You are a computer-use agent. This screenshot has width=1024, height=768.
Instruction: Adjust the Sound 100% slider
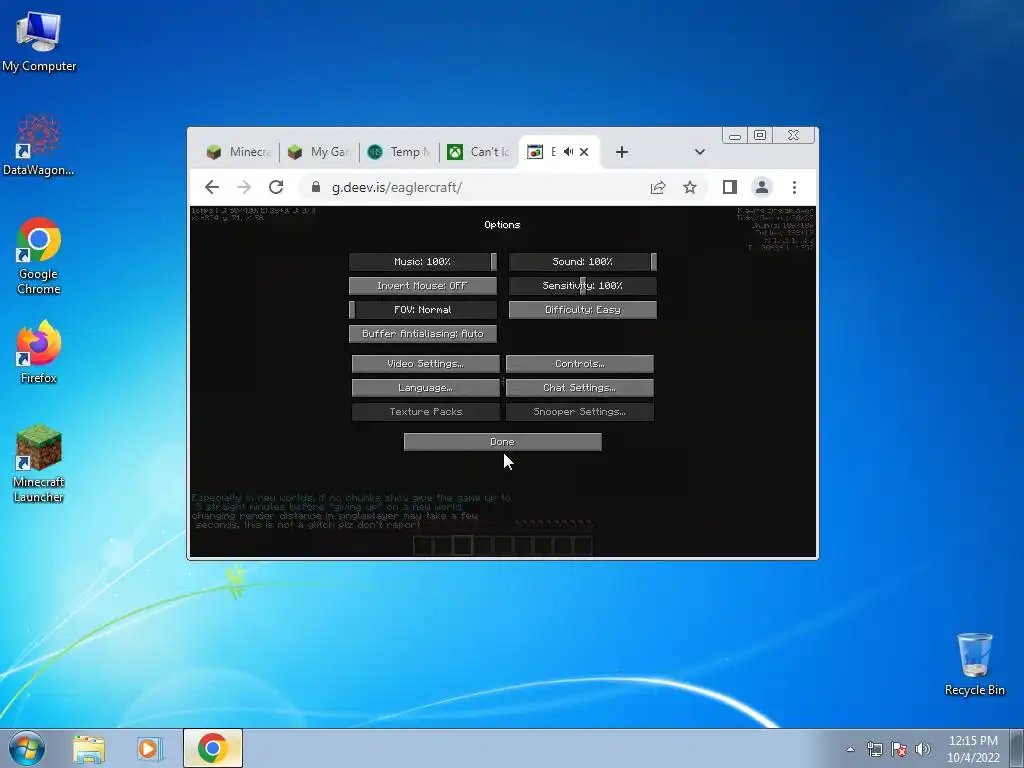click(583, 262)
